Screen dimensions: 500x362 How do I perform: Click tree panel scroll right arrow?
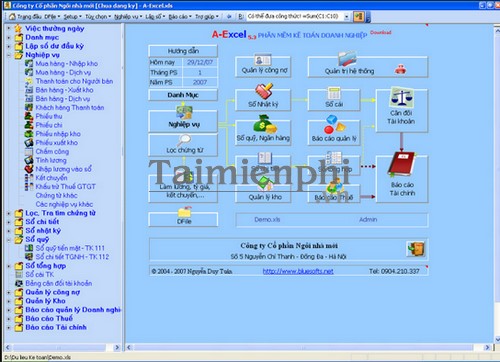pyautogui.click(x=117, y=347)
